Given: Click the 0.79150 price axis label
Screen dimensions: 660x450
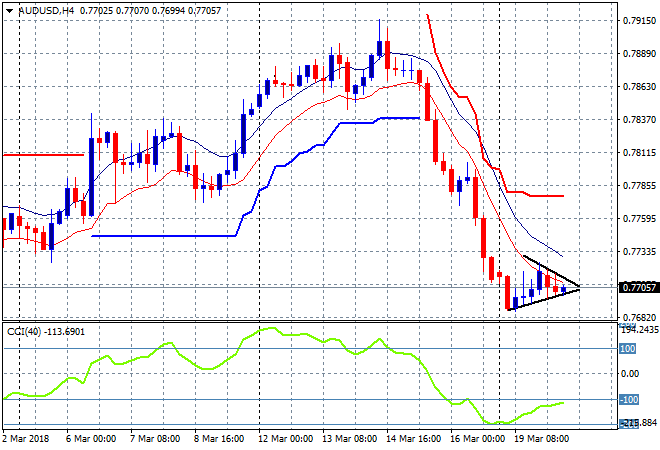Looking at the screenshot, I should [x=639, y=21].
